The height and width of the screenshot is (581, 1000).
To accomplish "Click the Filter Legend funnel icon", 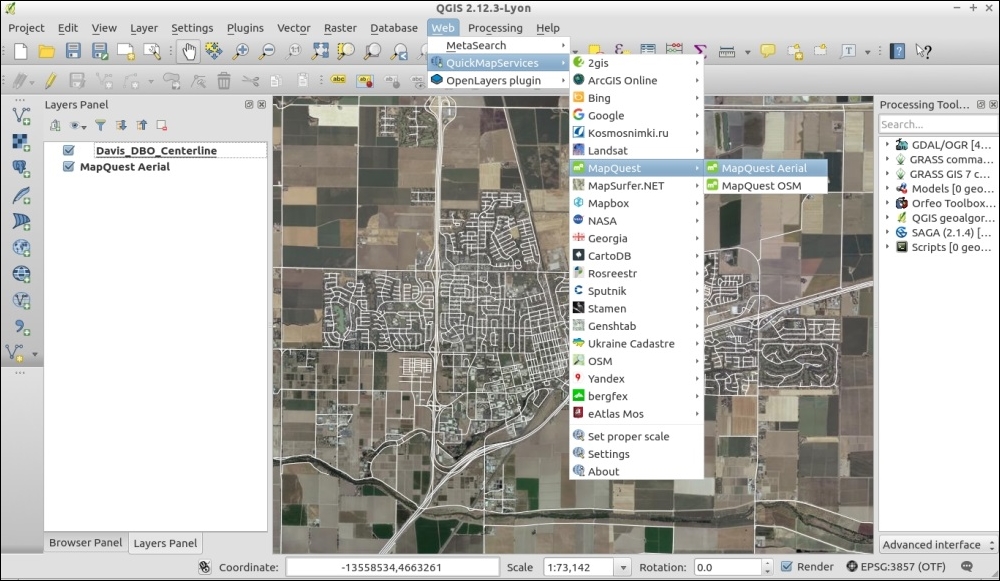I will [100, 125].
